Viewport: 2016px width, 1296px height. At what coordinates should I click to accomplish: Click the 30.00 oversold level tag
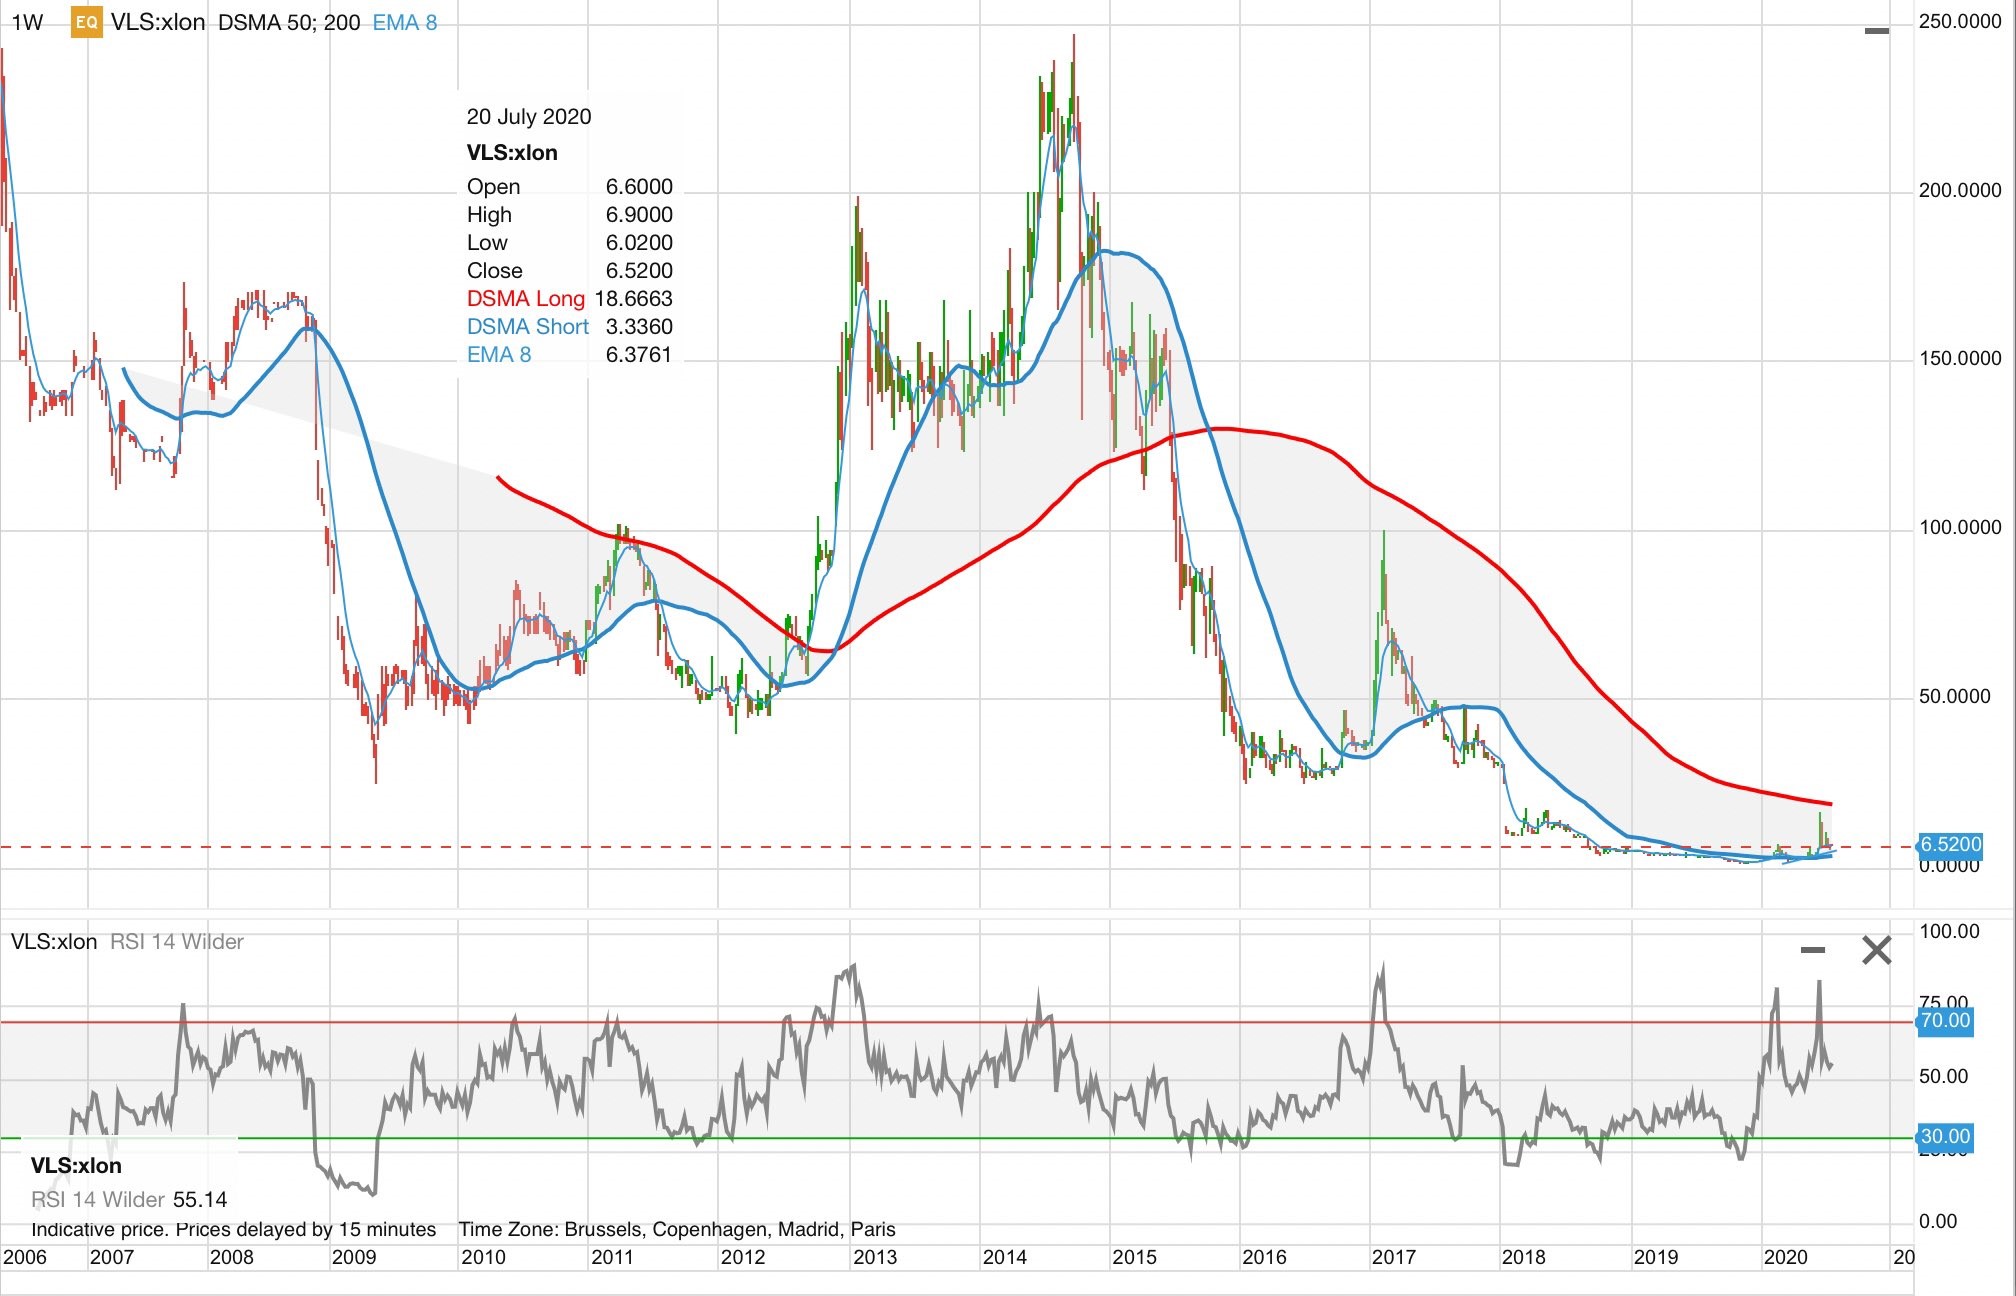pyautogui.click(x=1945, y=1137)
